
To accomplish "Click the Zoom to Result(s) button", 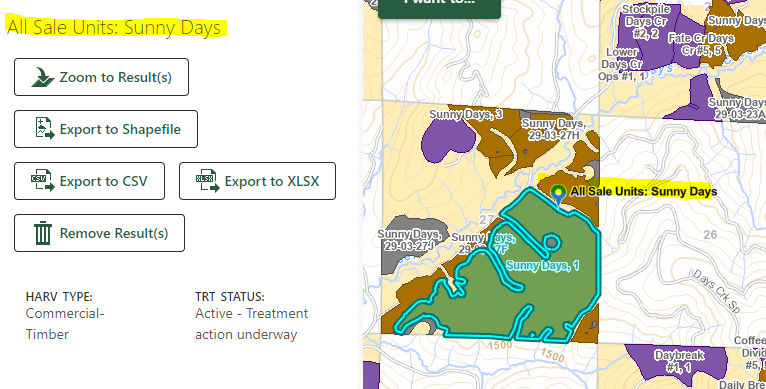I will click(x=101, y=77).
